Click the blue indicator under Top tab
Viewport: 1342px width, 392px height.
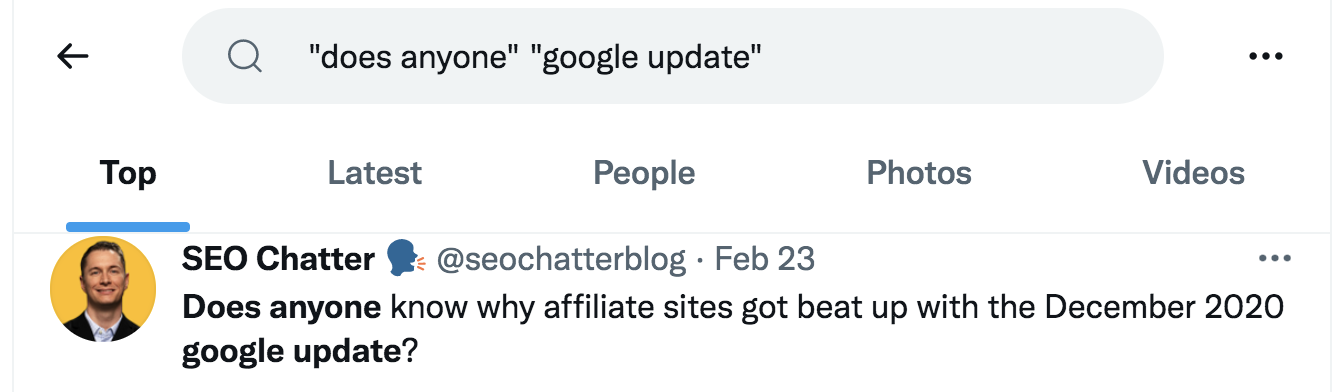coord(128,227)
